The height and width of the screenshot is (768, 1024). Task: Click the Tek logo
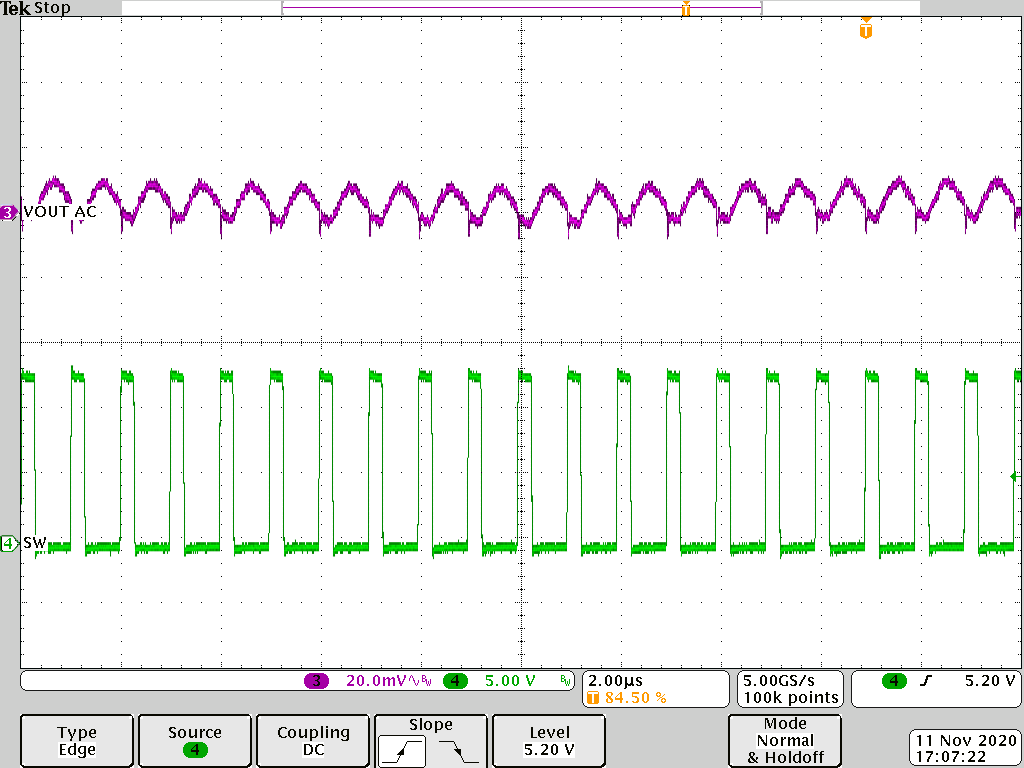(x=16, y=9)
